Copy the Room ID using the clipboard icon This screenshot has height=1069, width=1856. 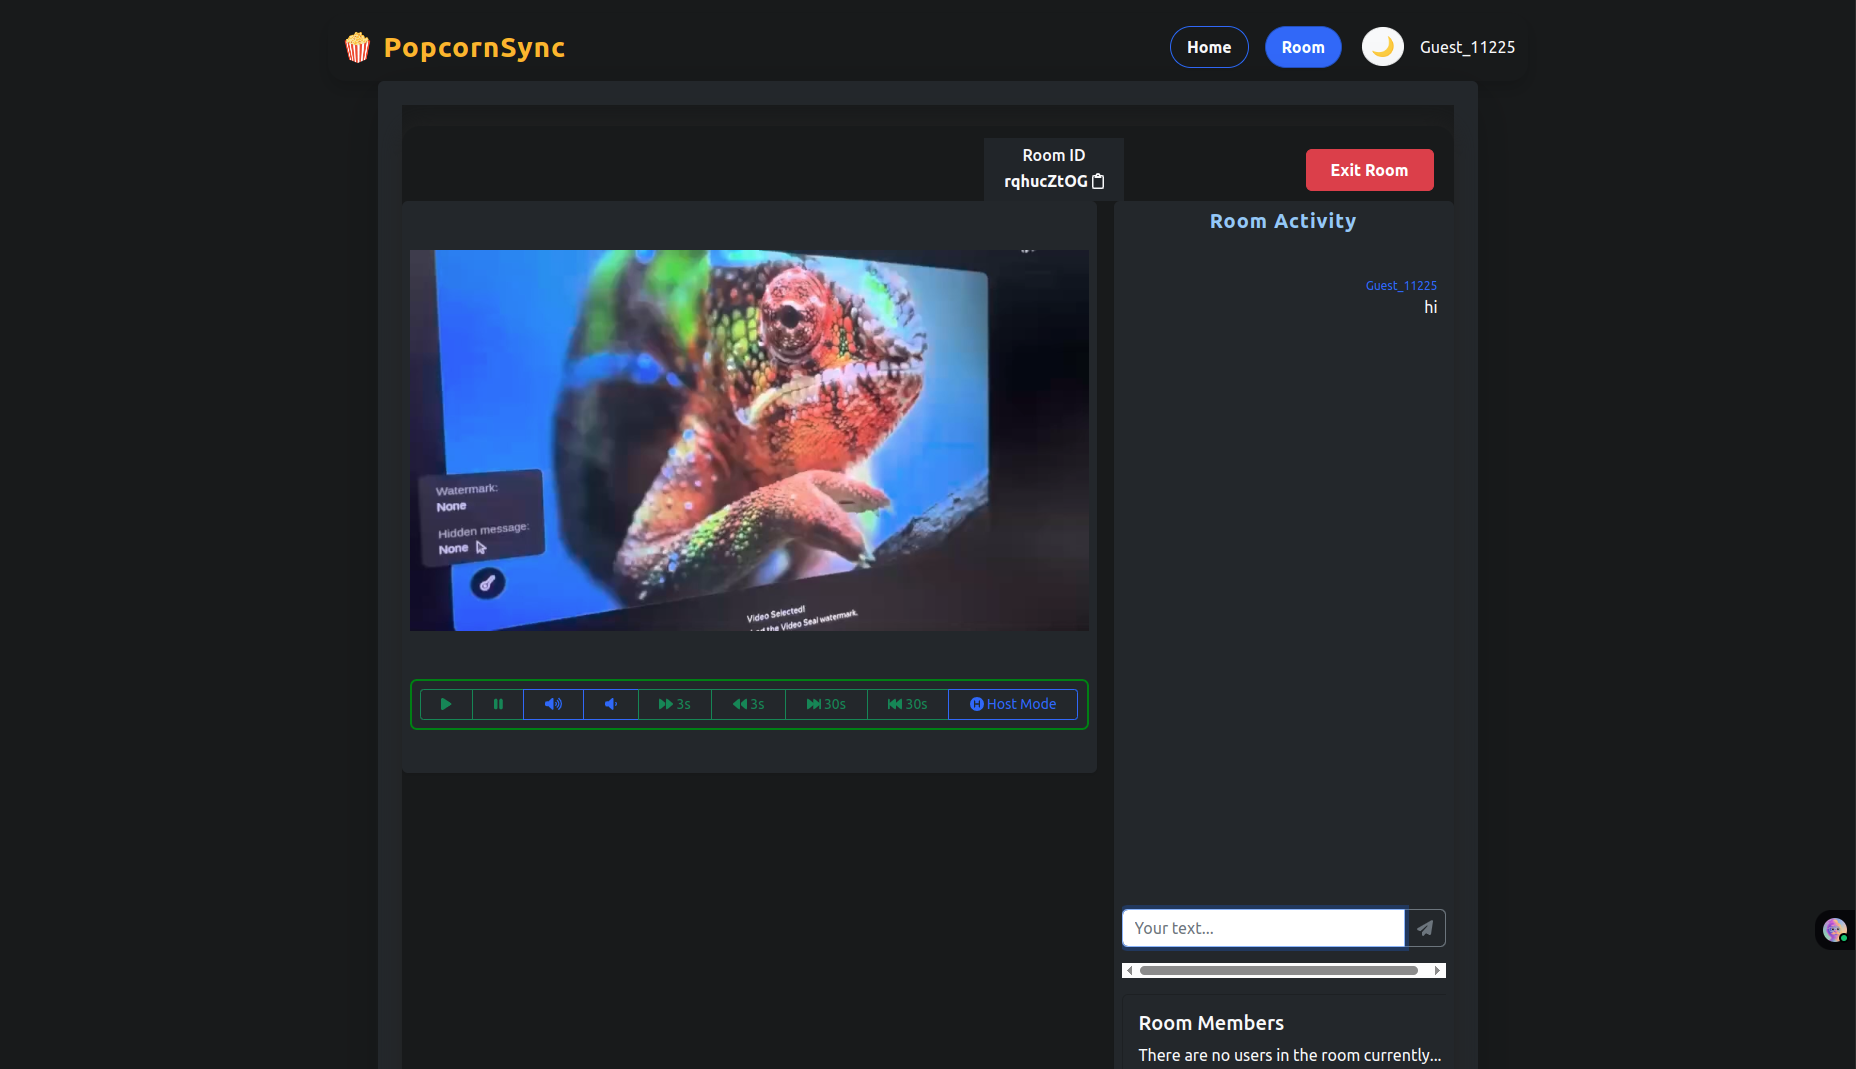(x=1098, y=181)
